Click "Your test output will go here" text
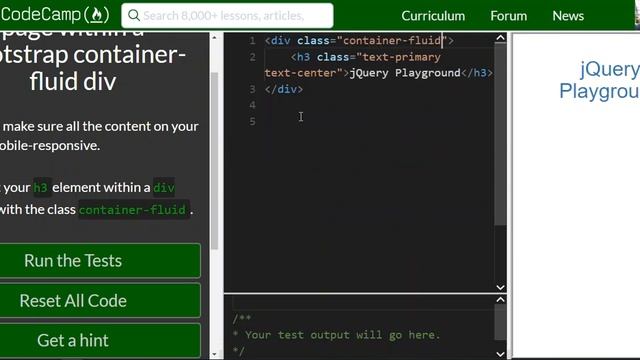The image size is (640, 360). (342, 335)
